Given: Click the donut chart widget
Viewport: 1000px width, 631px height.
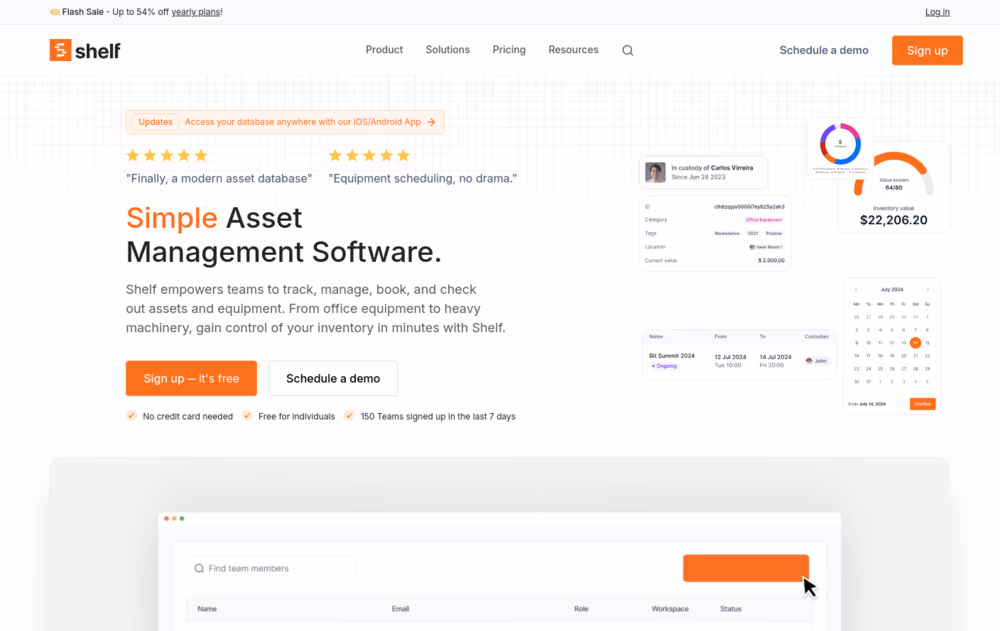Looking at the screenshot, I should pos(840,144).
